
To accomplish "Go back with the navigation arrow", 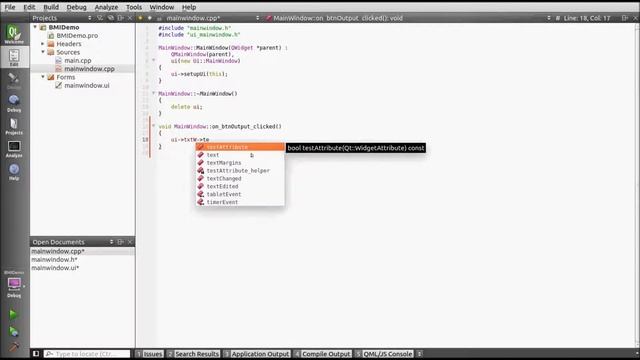I will (x=140, y=18).
